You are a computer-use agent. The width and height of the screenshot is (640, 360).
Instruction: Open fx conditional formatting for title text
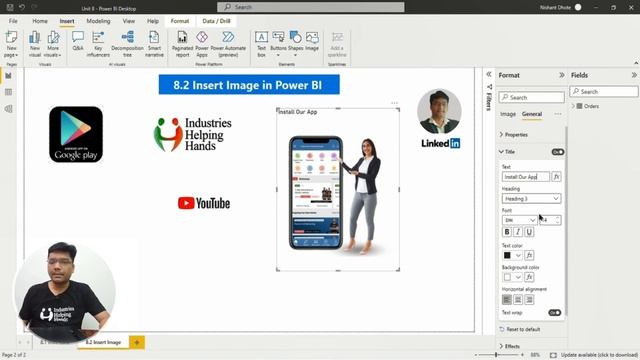click(556, 177)
